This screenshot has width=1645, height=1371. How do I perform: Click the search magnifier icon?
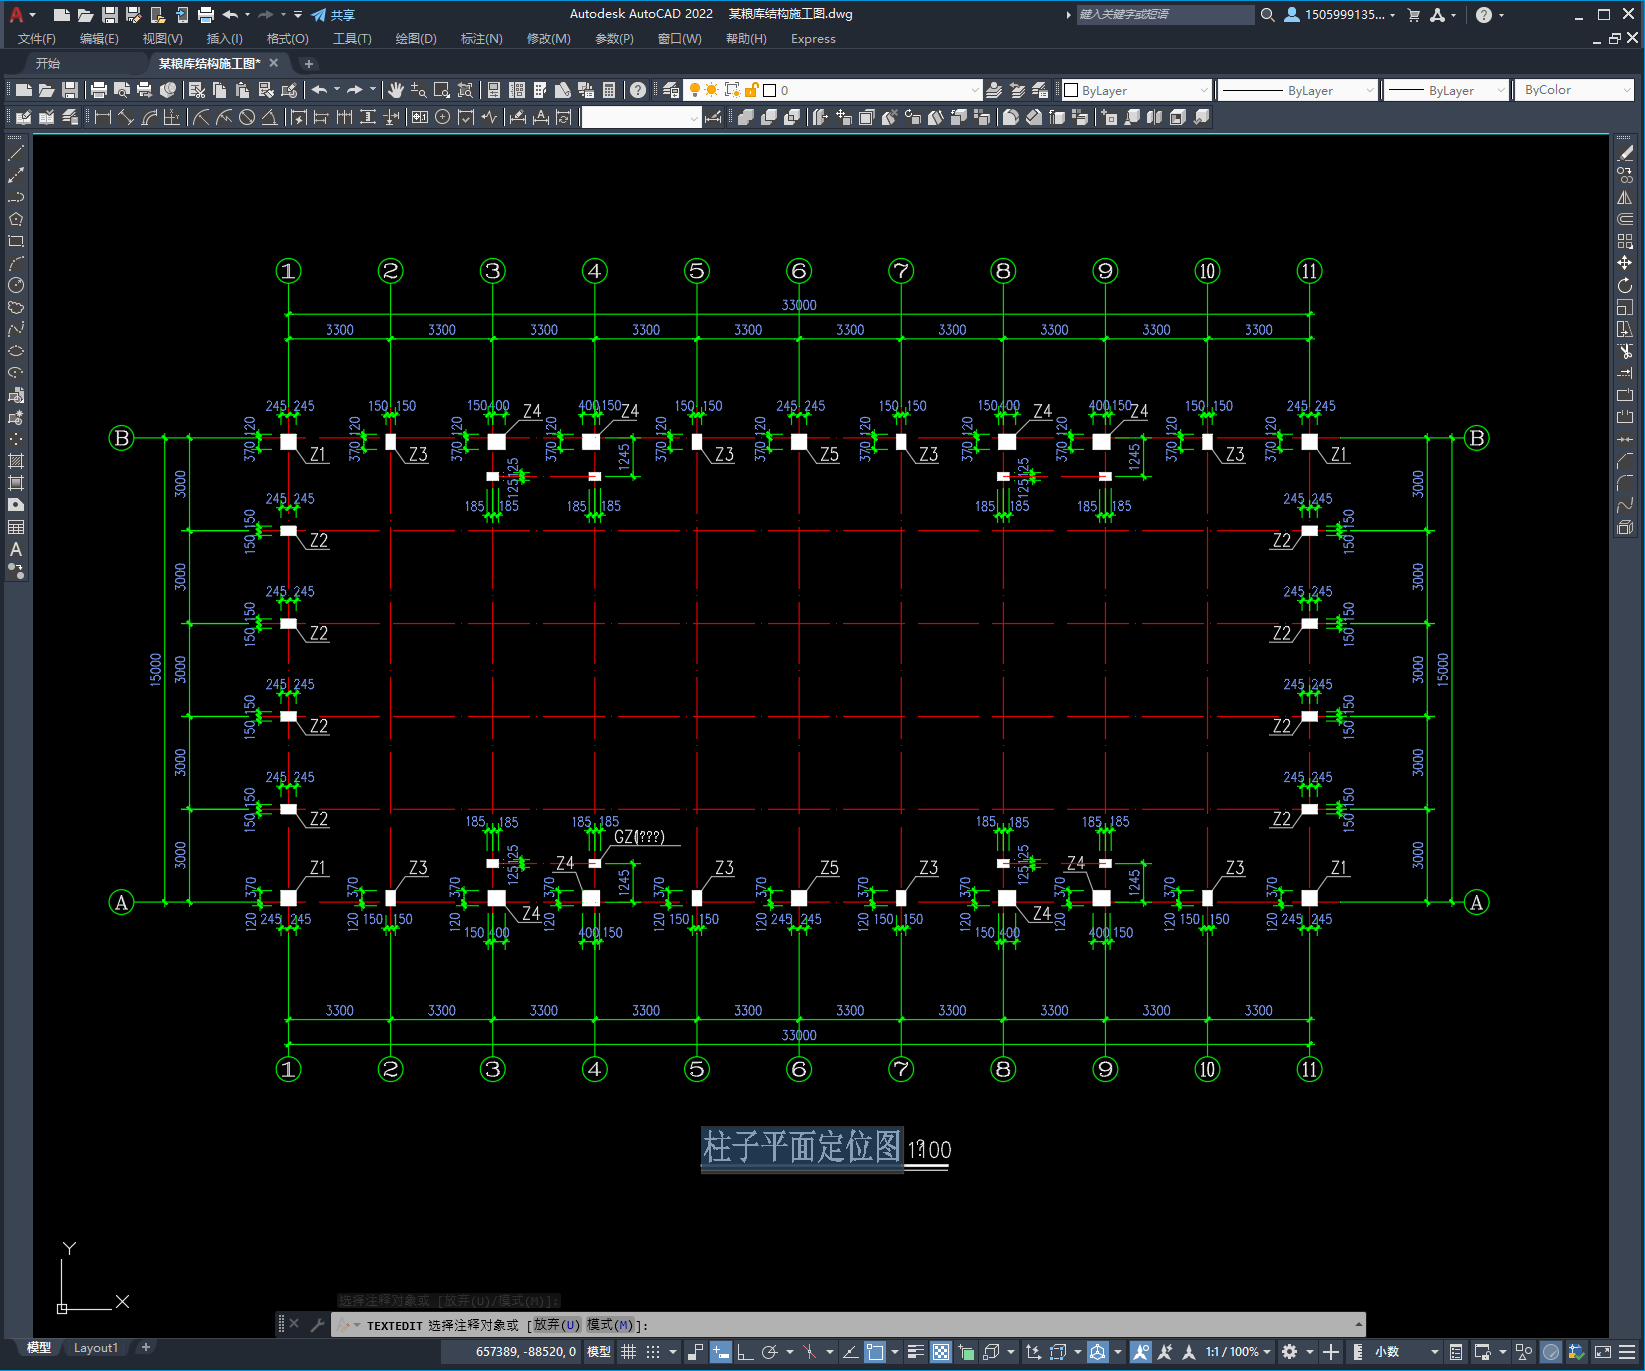click(1268, 15)
